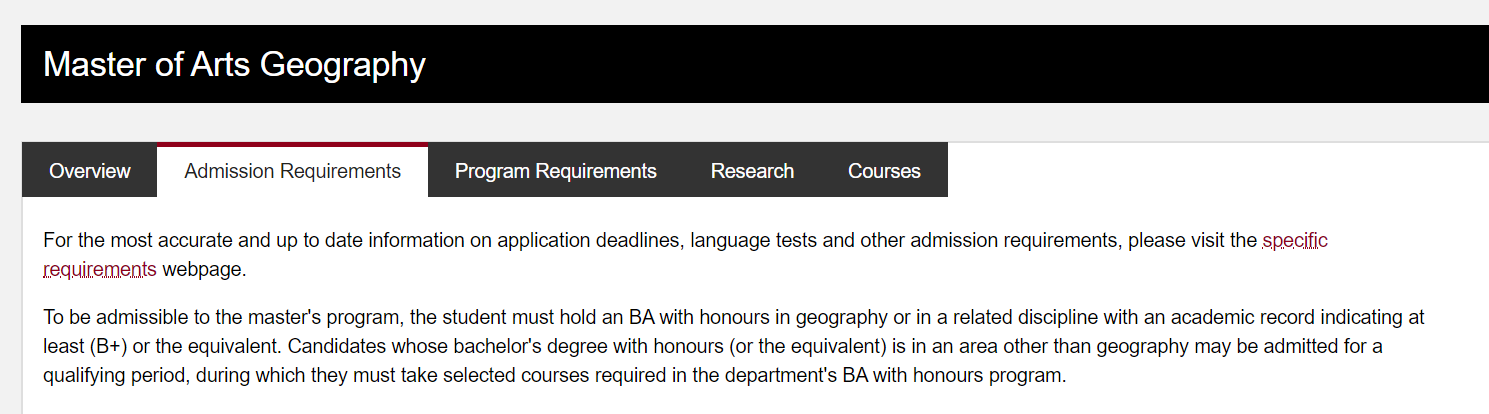The height and width of the screenshot is (414, 1489).
Task: Open the Overview tab
Action: pyautogui.click(x=89, y=171)
